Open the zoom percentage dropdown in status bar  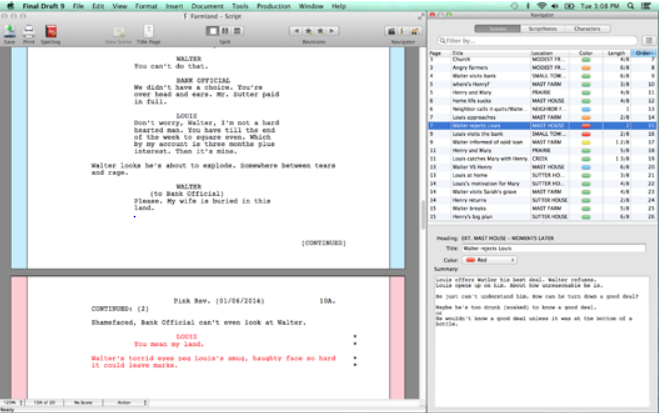click(x=13, y=402)
